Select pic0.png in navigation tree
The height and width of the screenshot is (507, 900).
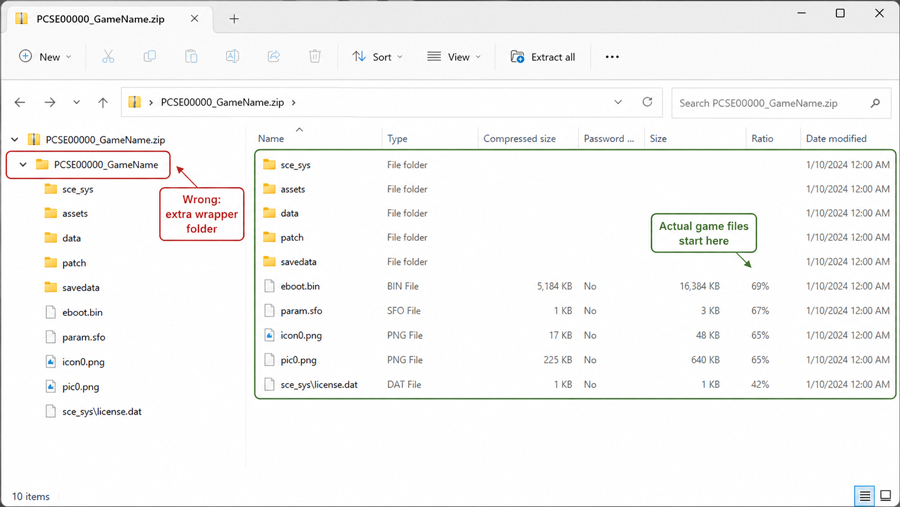[x=72, y=386]
